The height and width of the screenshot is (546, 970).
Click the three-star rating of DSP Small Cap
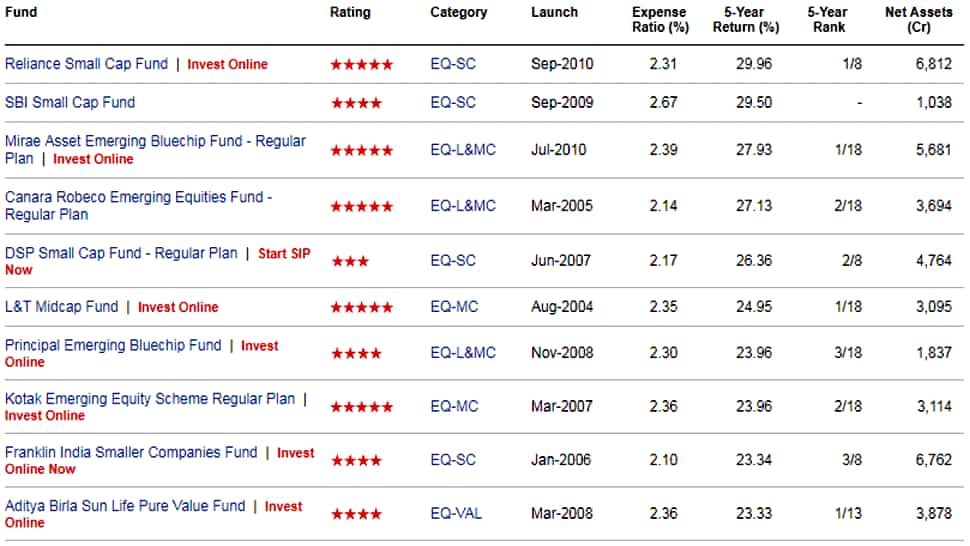[x=350, y=261]
